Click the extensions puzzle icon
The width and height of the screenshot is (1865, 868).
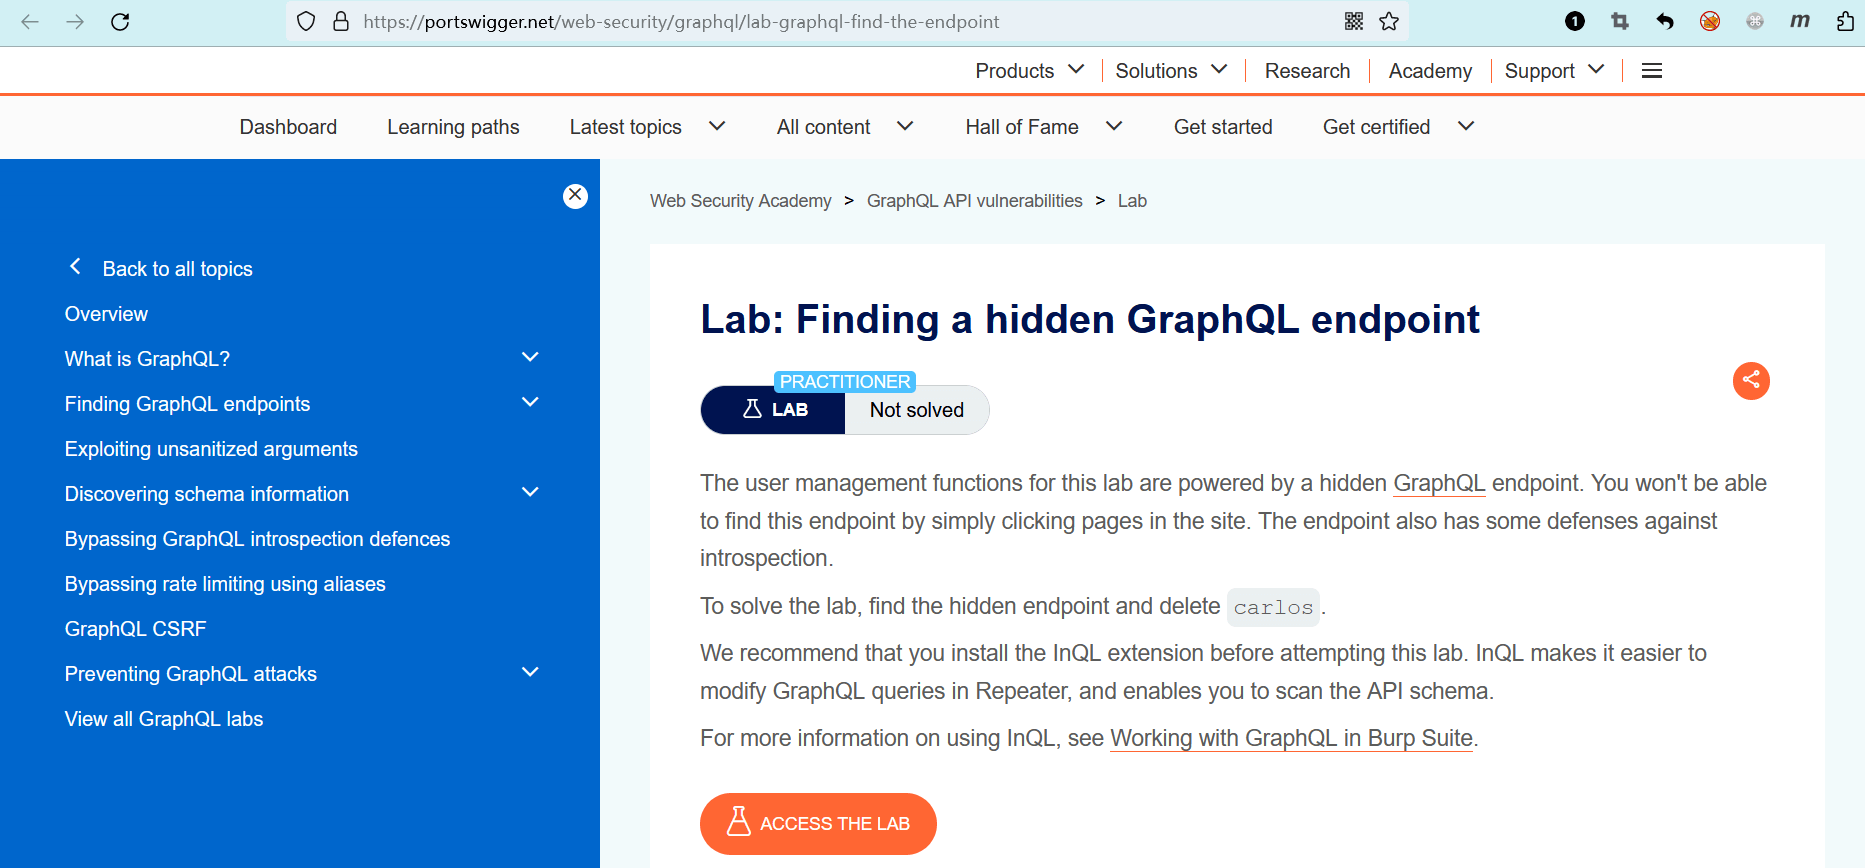1845,22
